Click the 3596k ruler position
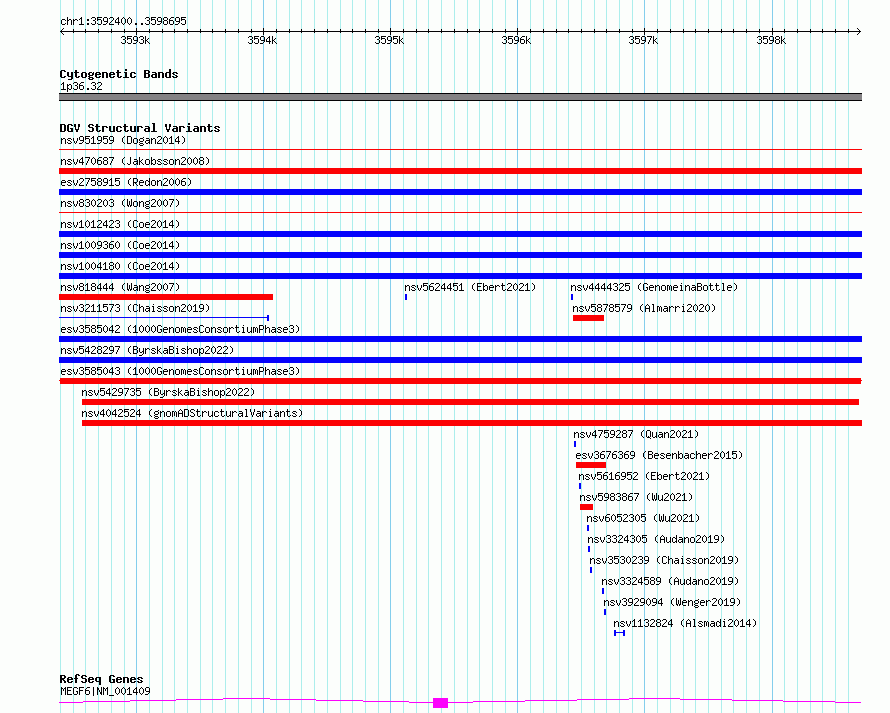Viewport: 890px width, 713px height. tap(517, 40)
